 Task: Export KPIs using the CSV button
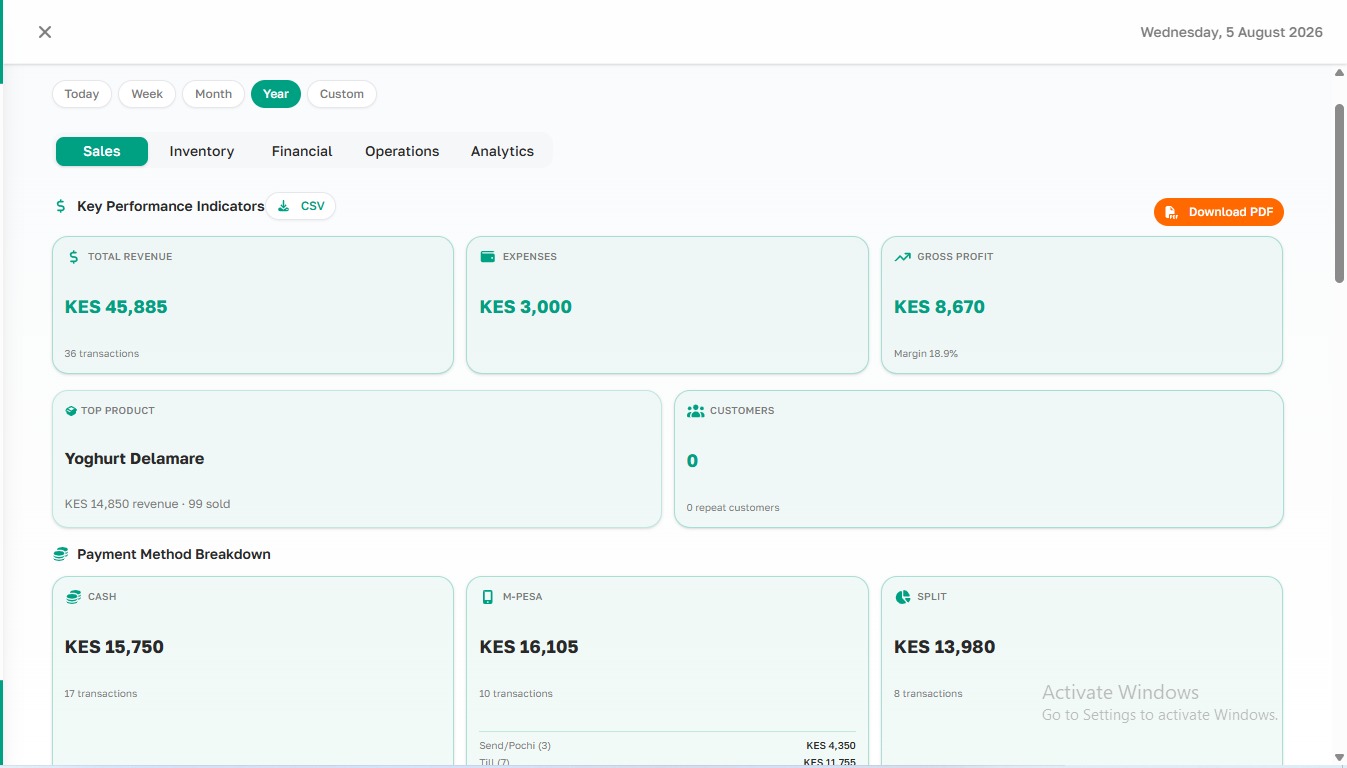tap(301, 206)
